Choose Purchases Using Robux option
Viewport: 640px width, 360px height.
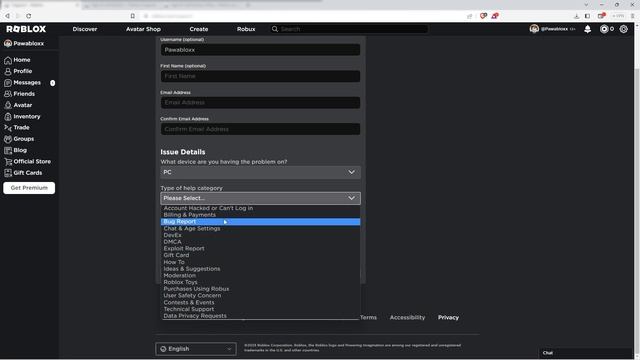point(260,289)
